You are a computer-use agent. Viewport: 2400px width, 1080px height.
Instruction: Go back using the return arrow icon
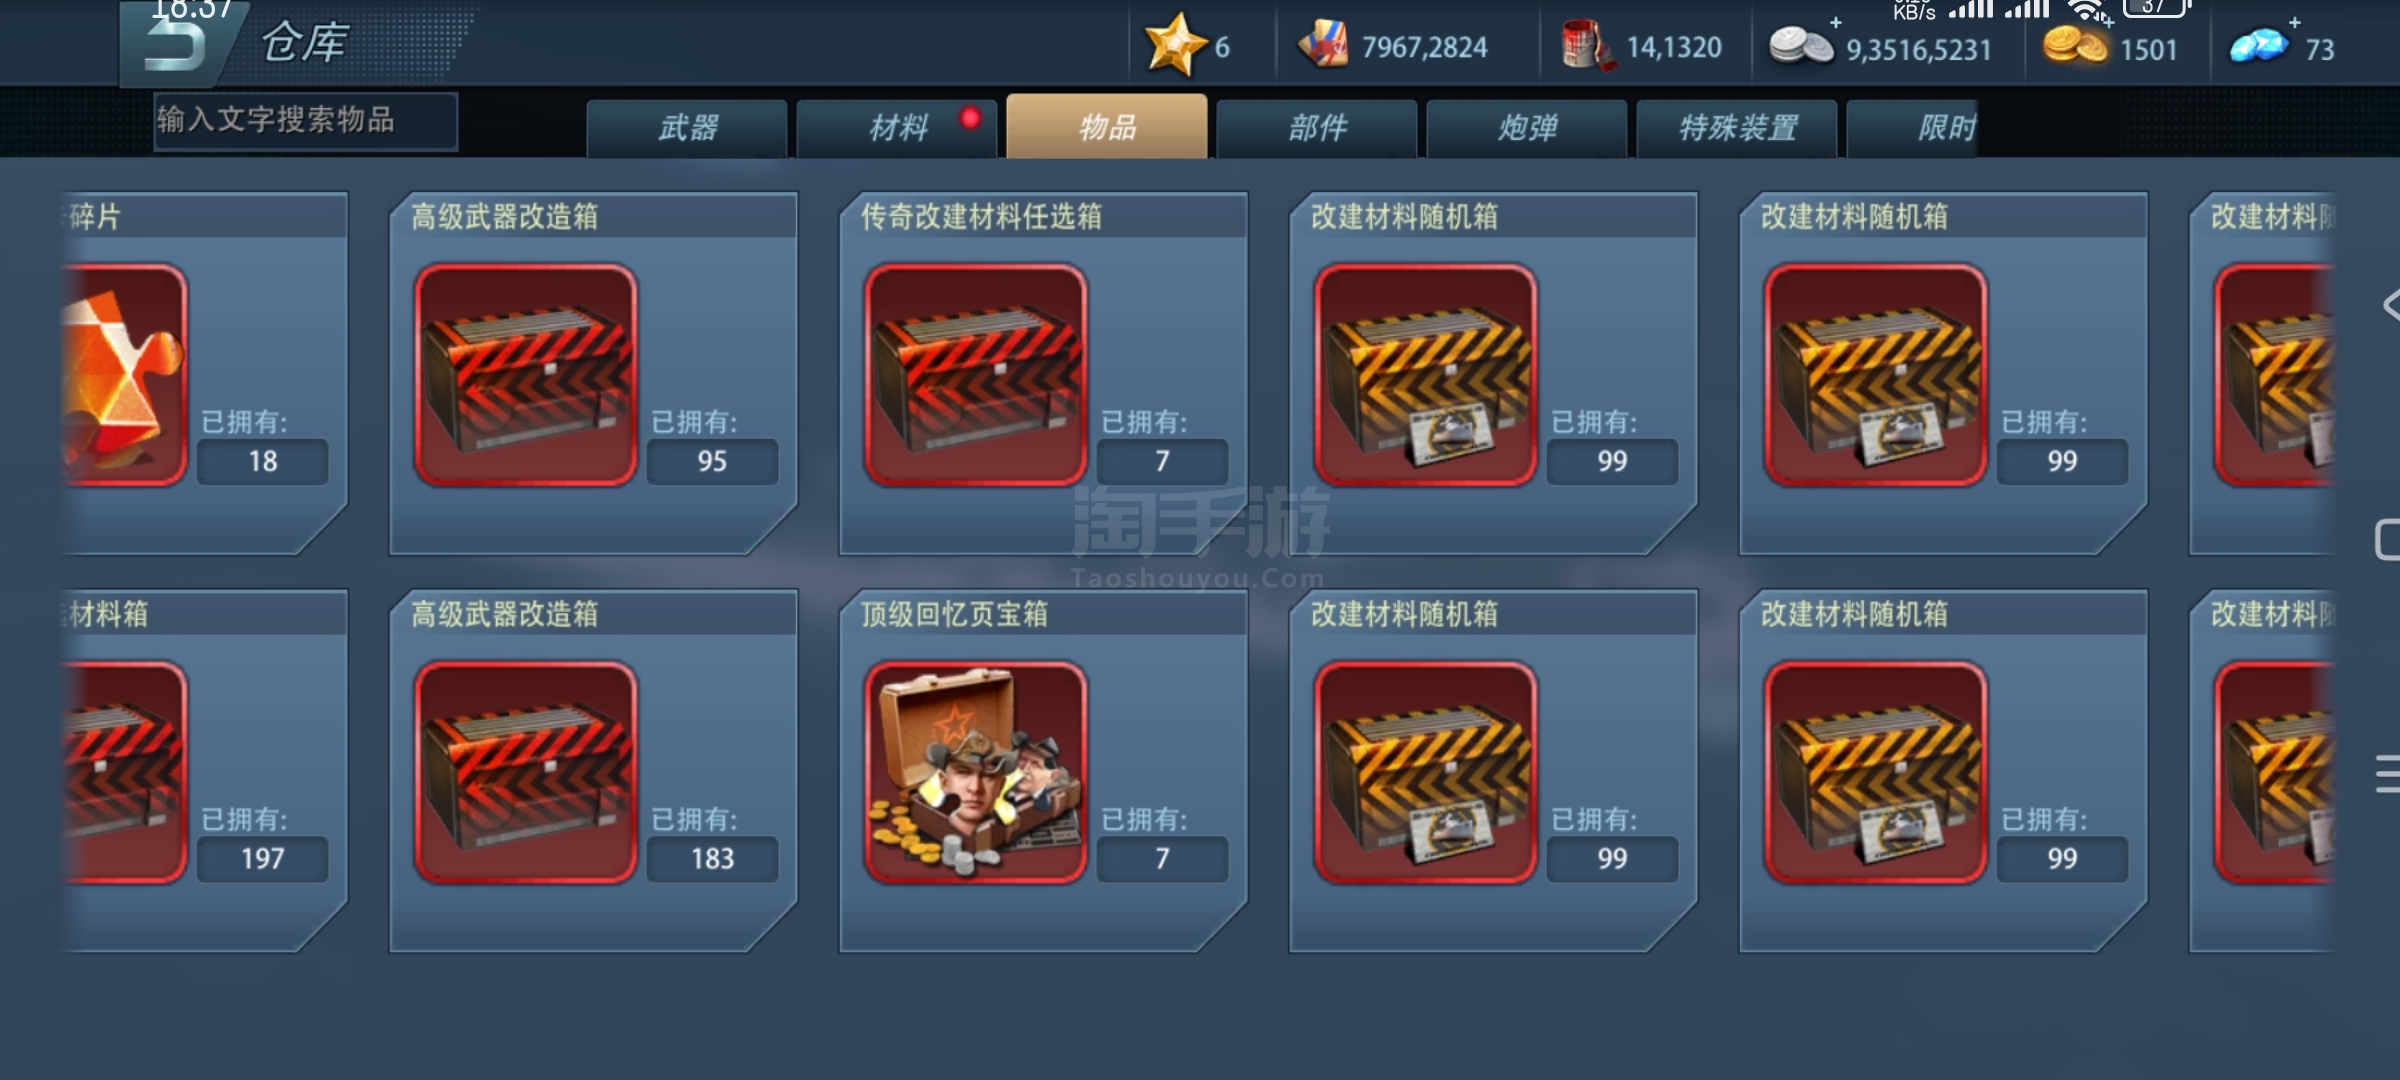coord(175,45)
